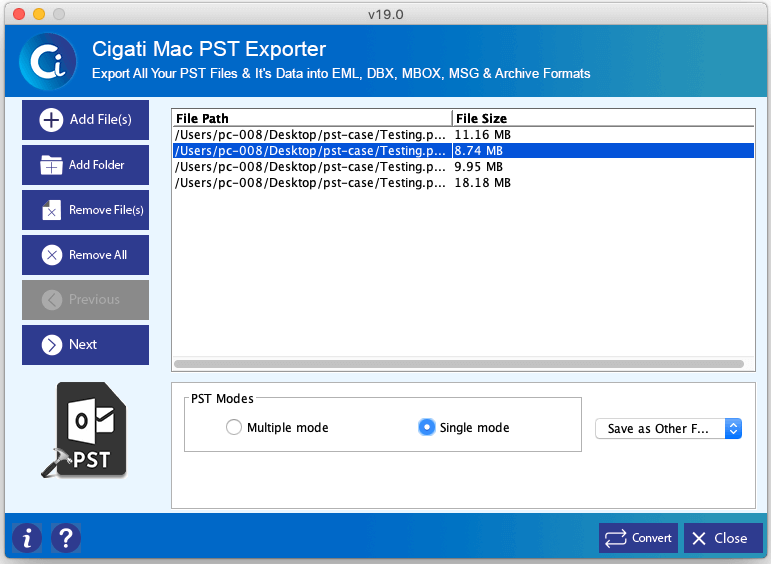Click the File Path column header
This screenshot has width=771, height=564.
[312, 119]
